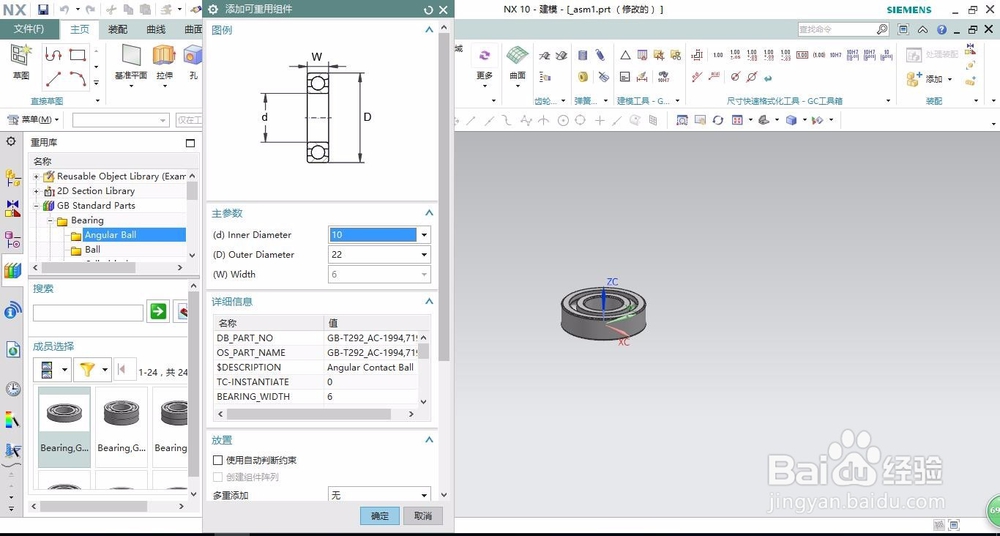This screenshot has width=1000, height=536.
Task: Run library search with green arrow button
Action: pos(158,311)
